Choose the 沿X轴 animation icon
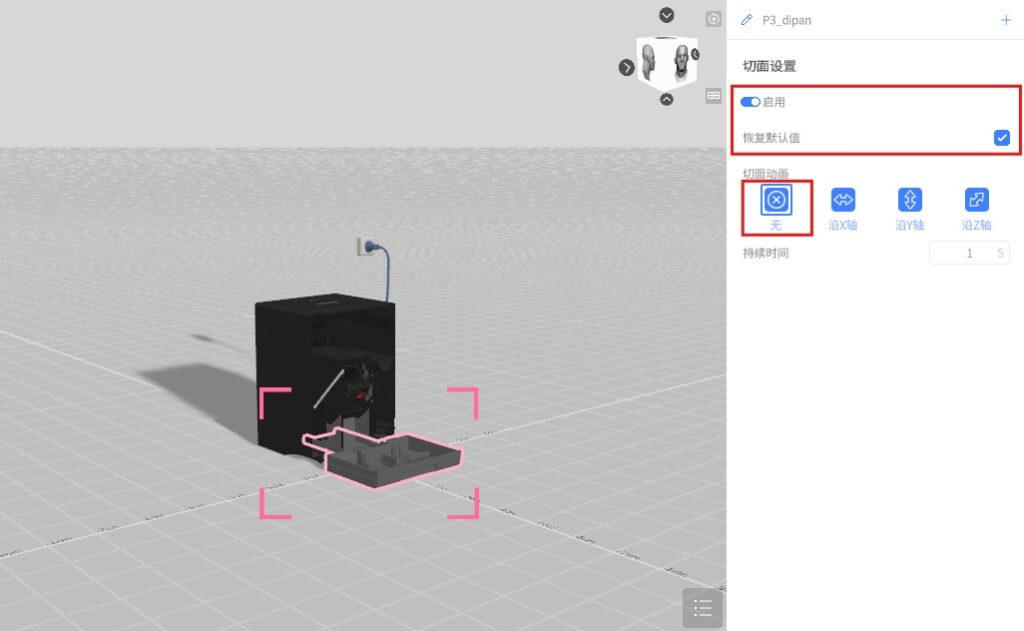 point(843,200)
